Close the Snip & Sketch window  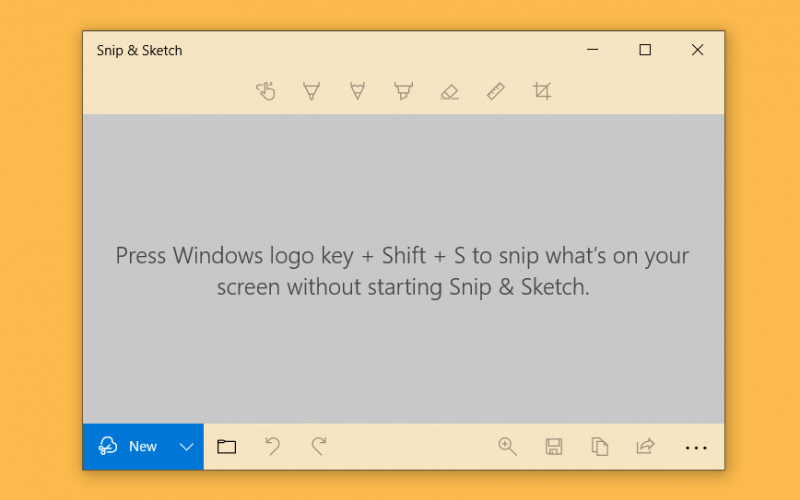coord(697,49)
